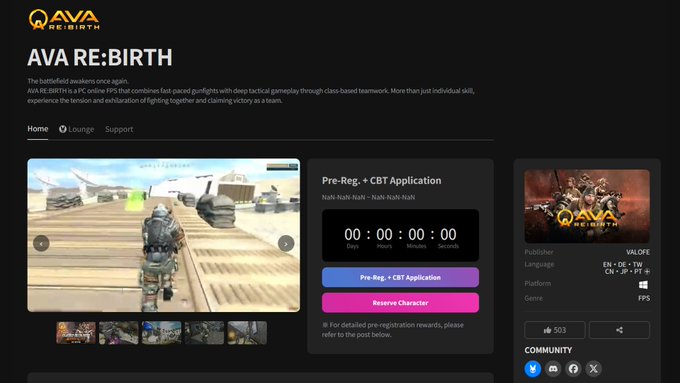Click the pre-registration rewards note text
Screen dimensions: 680x383
pyautogui.click(x=393, y=330)
